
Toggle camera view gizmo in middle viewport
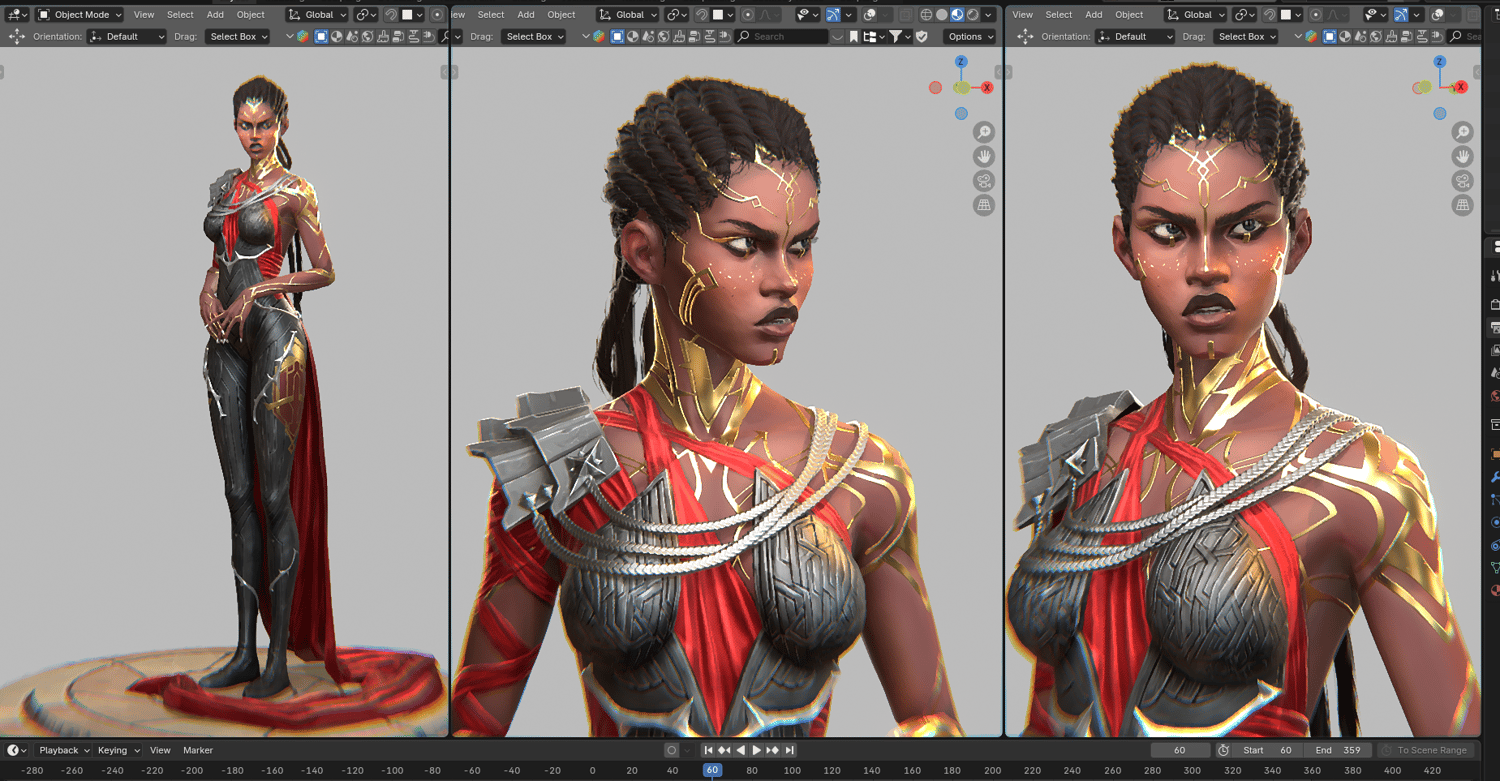coord(984,181)
